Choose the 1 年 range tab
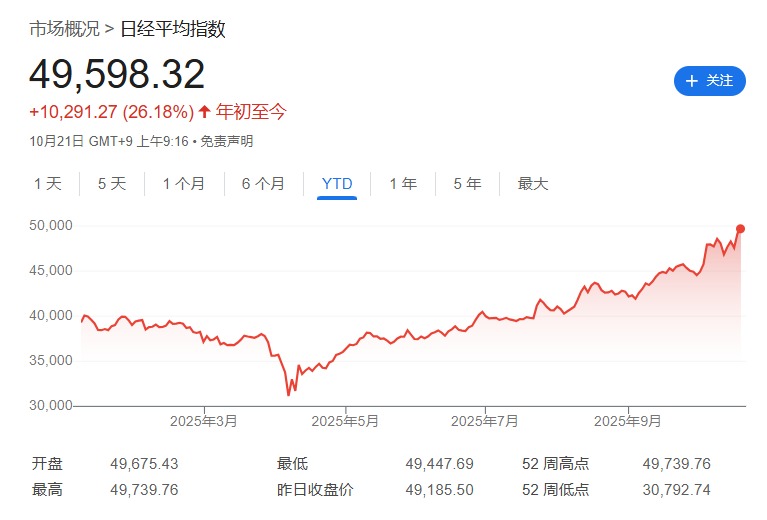This screenshot has width=767, height=520. [403, 184]
